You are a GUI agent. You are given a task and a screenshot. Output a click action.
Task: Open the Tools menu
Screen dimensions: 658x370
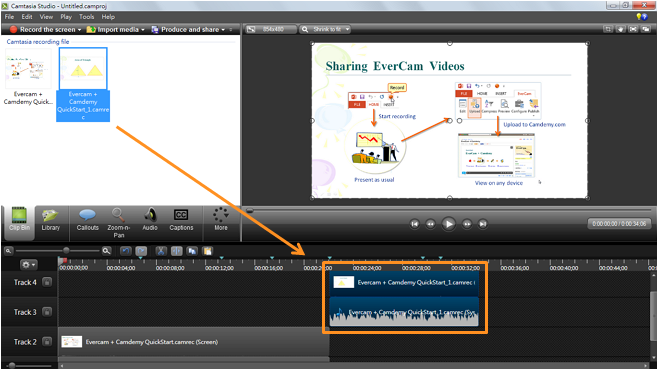coord(86,17)
